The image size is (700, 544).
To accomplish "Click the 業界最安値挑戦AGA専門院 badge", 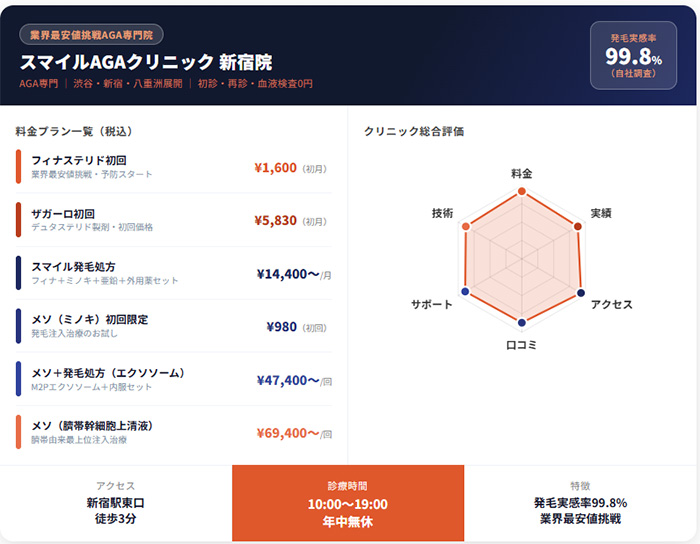I will click(x=91, y=34).
